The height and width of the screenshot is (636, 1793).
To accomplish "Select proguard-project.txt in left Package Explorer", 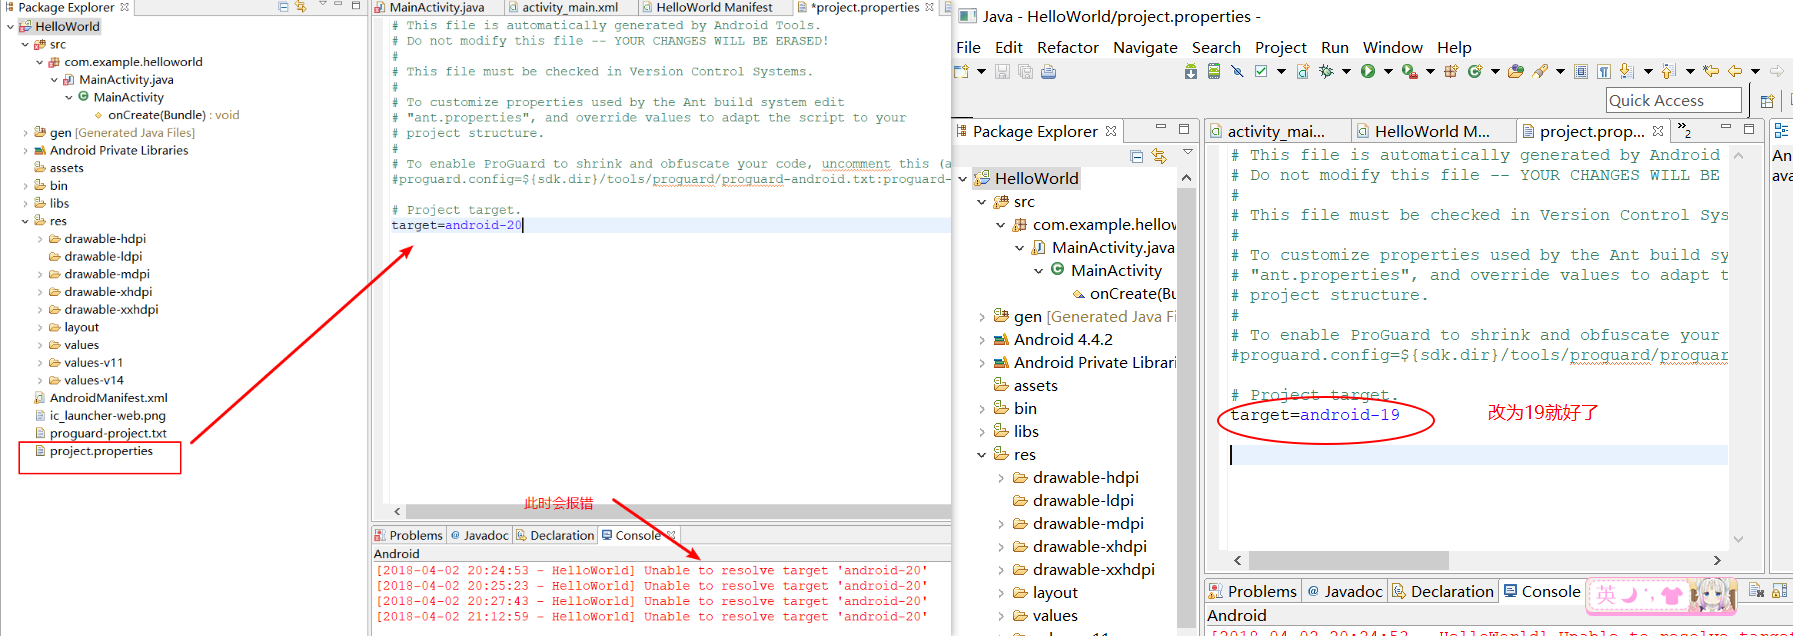I will (x=108, y=433).
